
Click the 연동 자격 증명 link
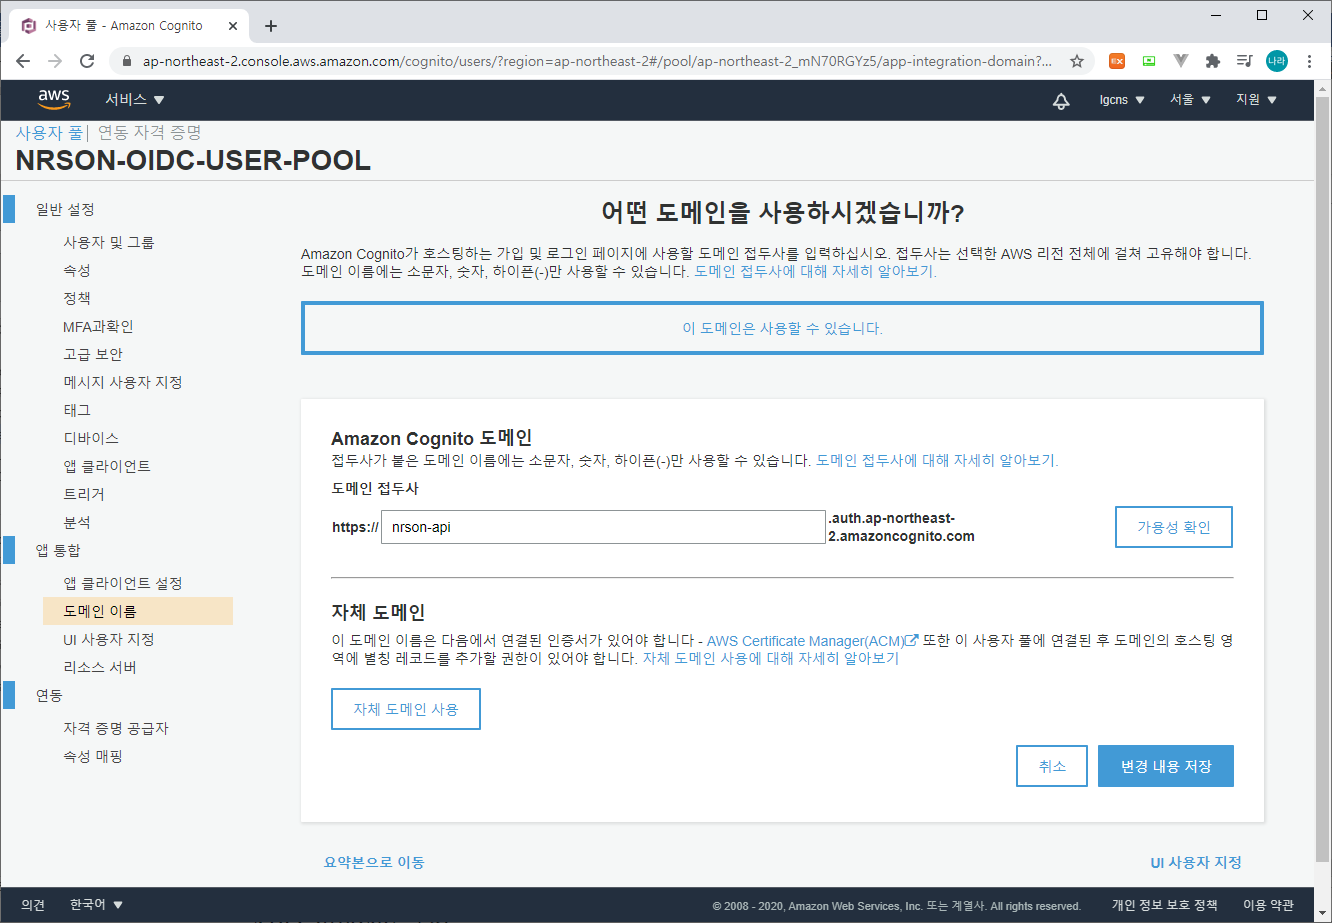tap(150, 132)
